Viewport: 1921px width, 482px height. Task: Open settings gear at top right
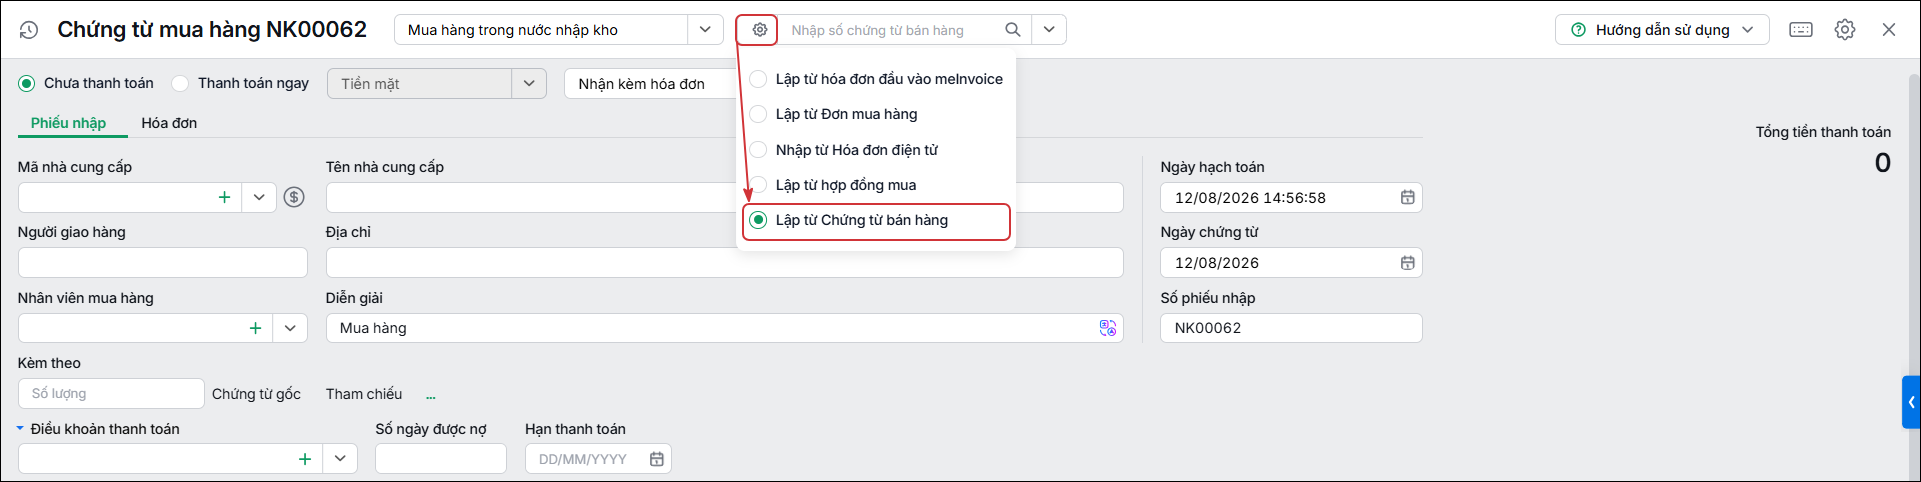(1845, 30)
